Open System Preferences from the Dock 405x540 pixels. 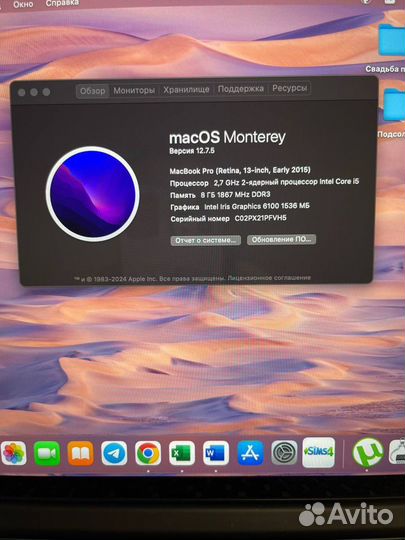click(284, 453)
